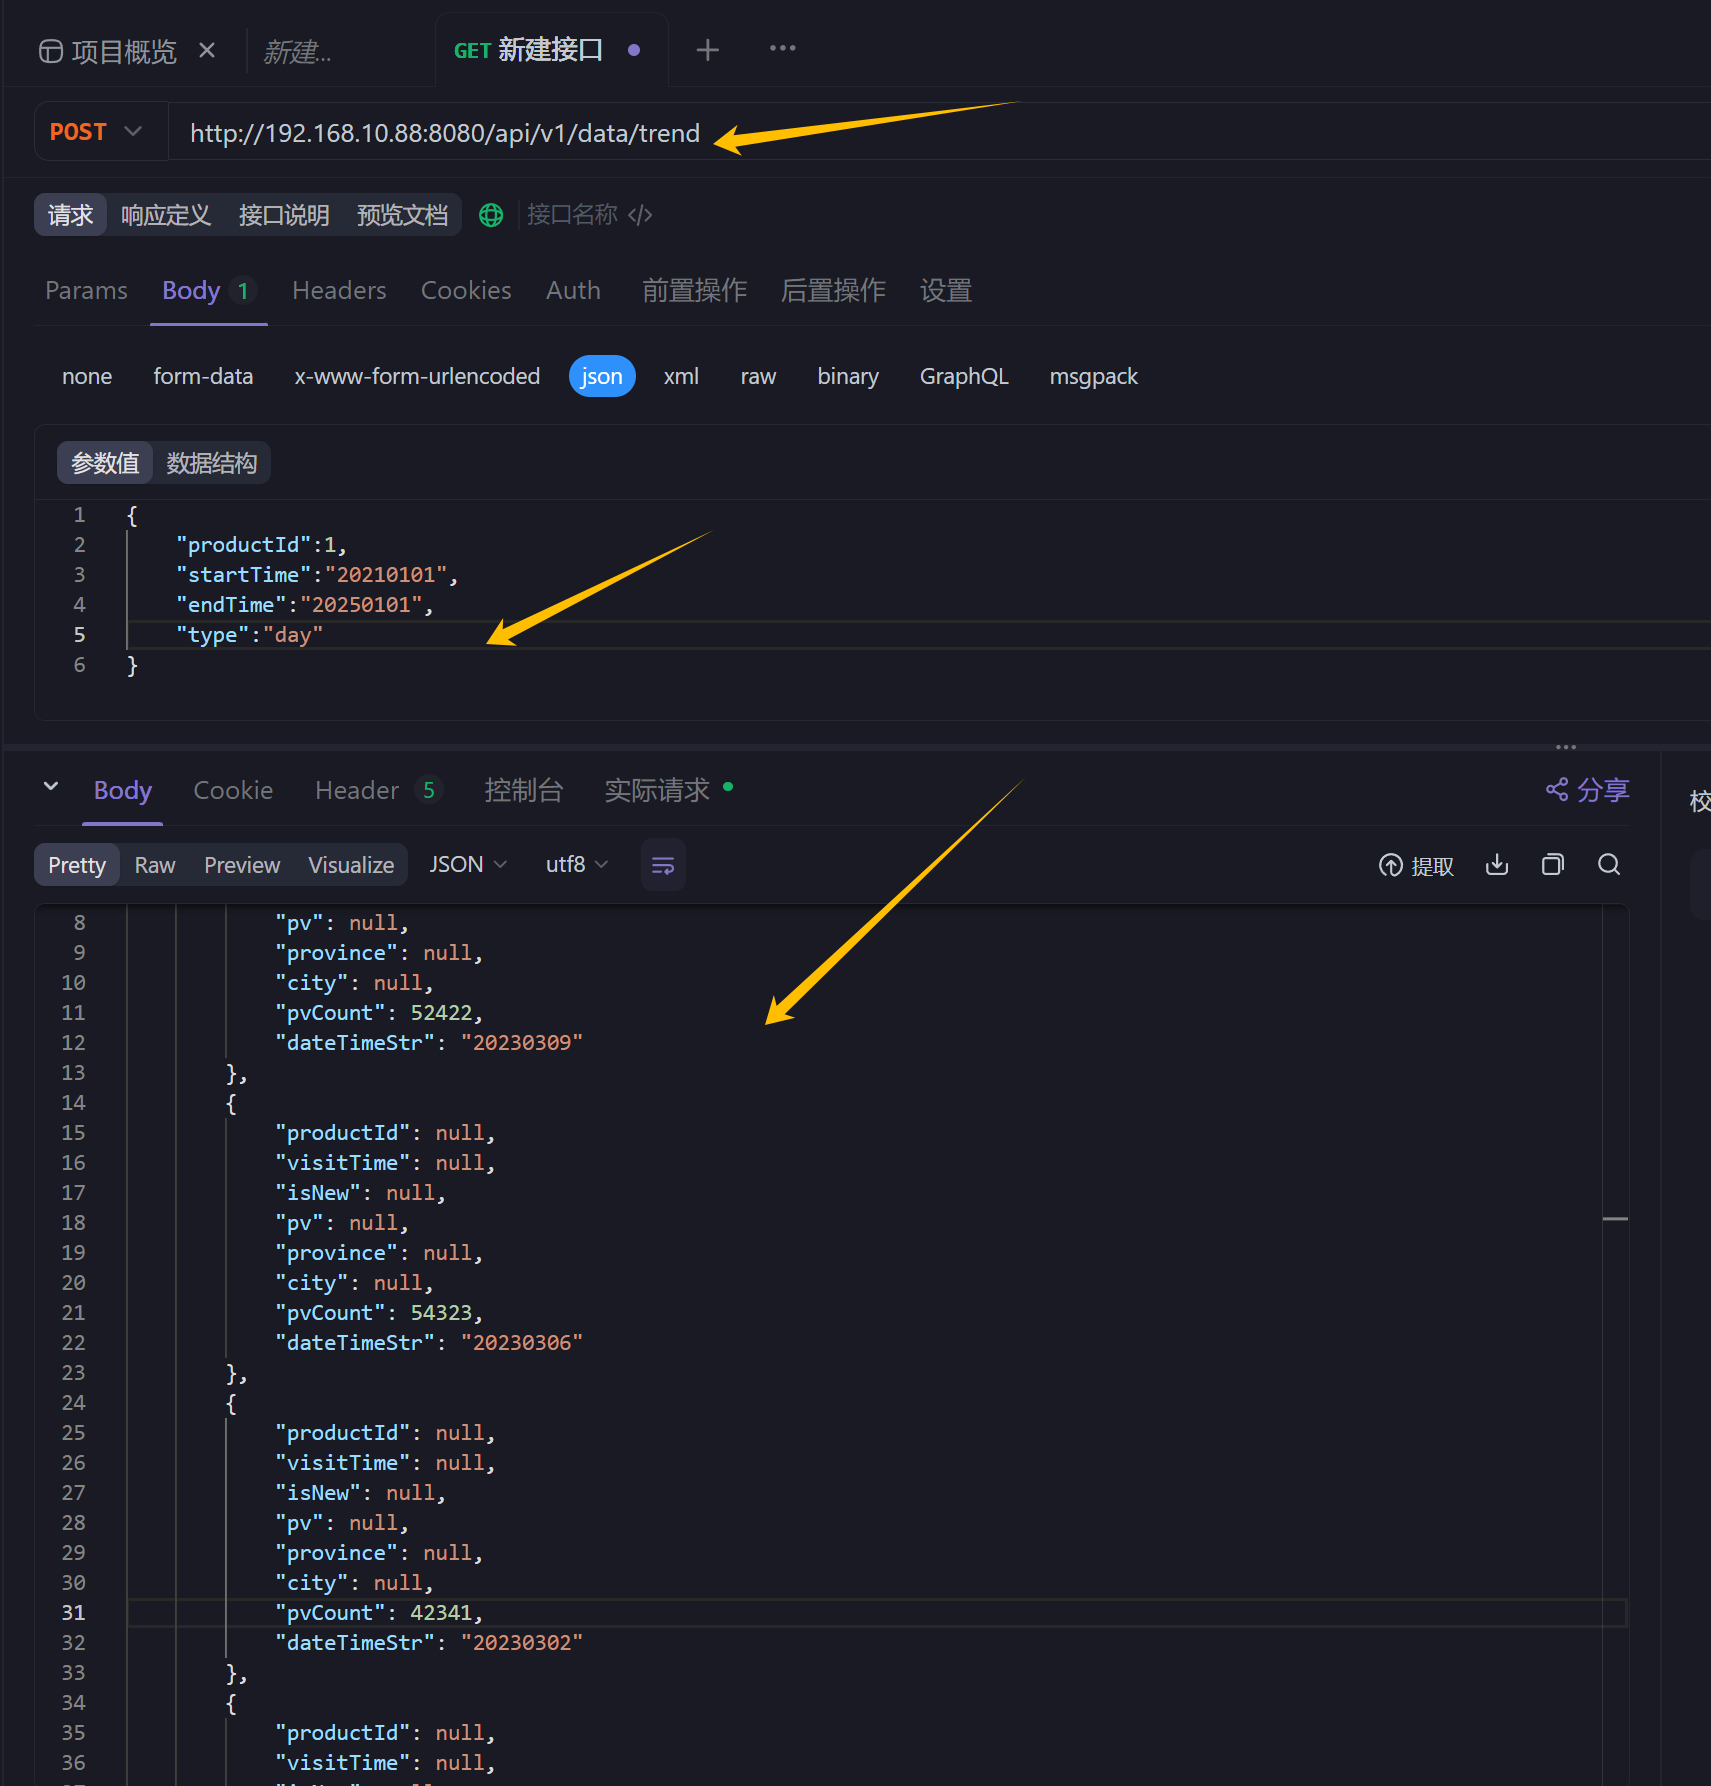The height and width of the screenshot is (1786, 1711).
Task: Open the response Body tab
Action: (x=123, y=790)
